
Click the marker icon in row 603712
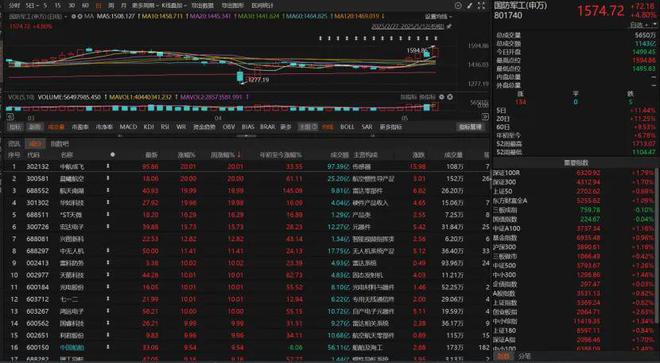click(108, 299)
